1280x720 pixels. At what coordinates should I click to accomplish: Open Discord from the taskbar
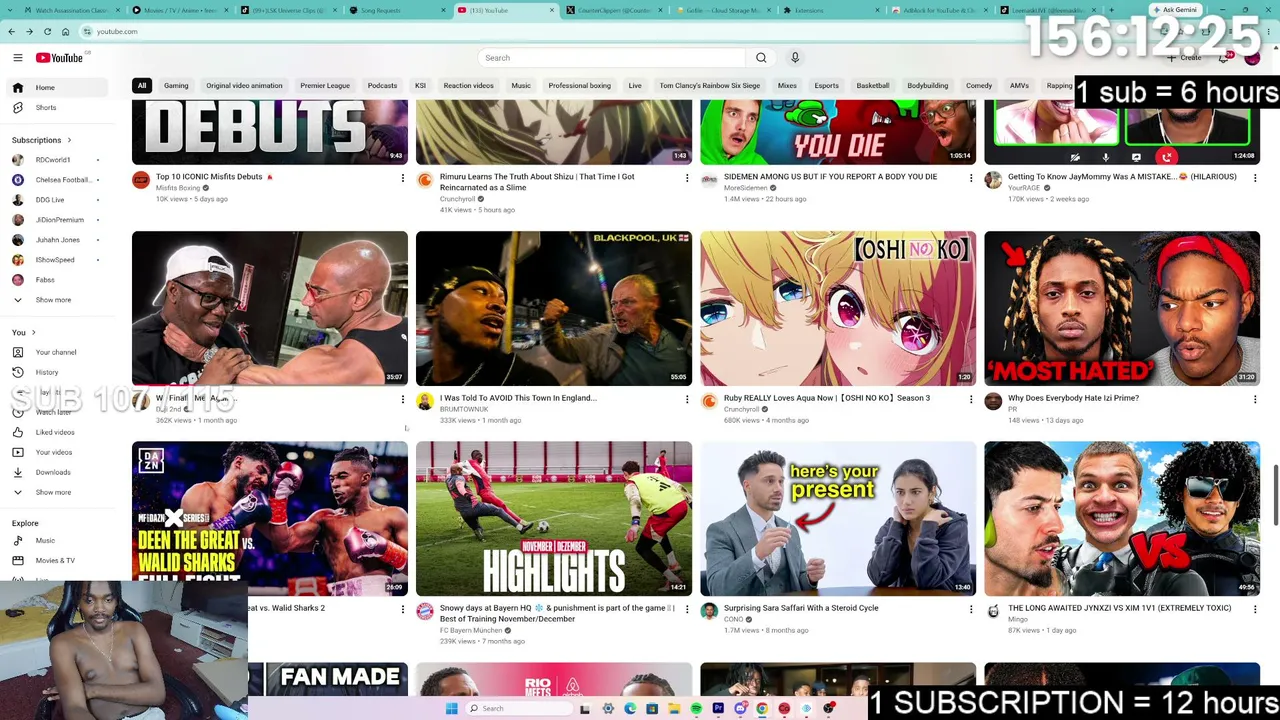click(740, 709)
